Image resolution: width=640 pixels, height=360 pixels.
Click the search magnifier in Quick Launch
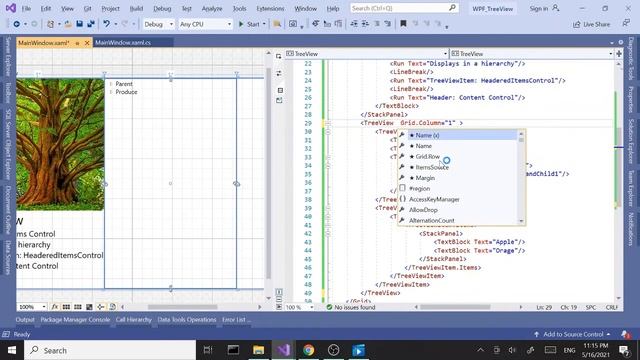click(452, 8)
